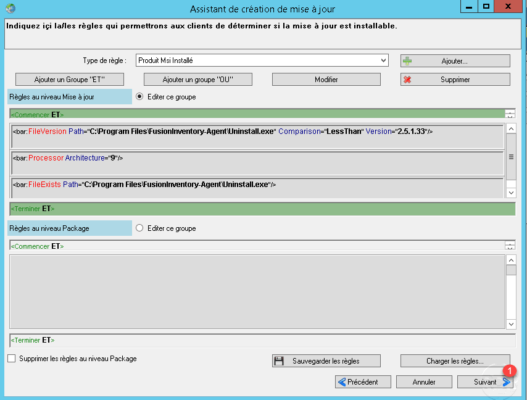The image size is (527, 400).
Task: Open the Type de règle dropdown
Action: click(x=383, y=61)
